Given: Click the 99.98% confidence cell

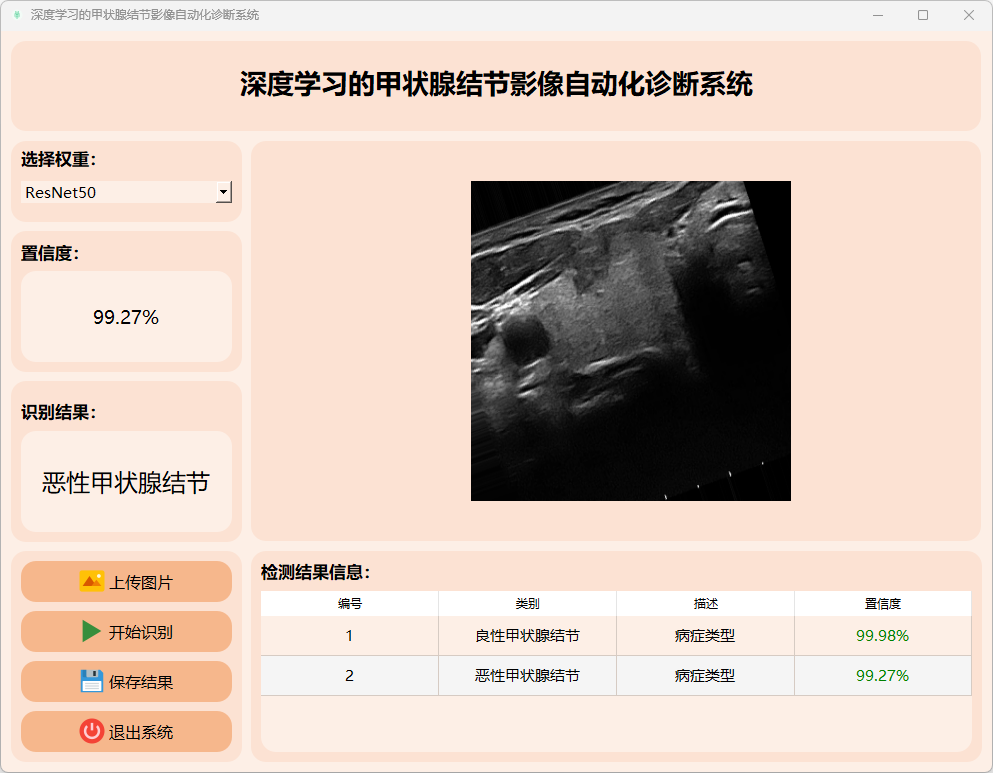Looking at the screenshot, I should pyautogui.click(x=882, y=636).
